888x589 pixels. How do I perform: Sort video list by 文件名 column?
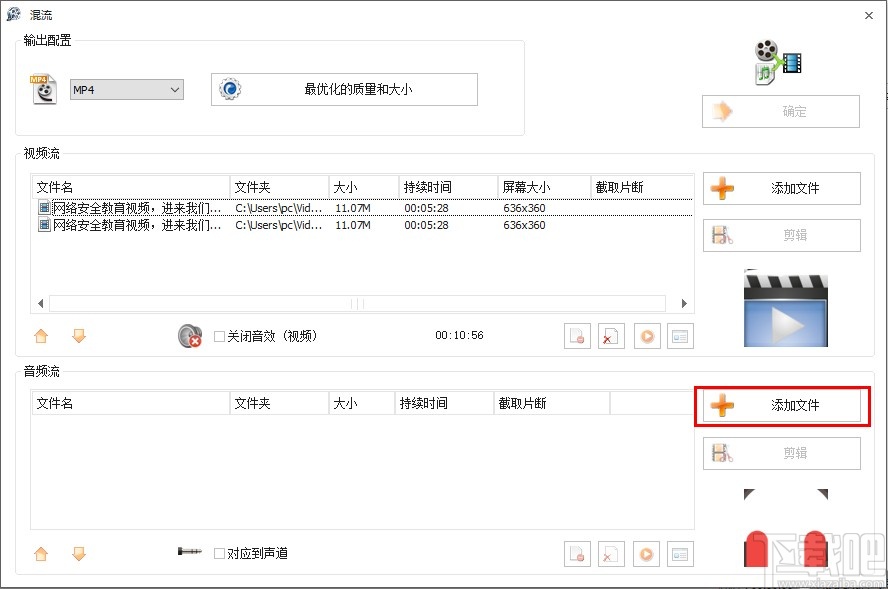[131, 187]
